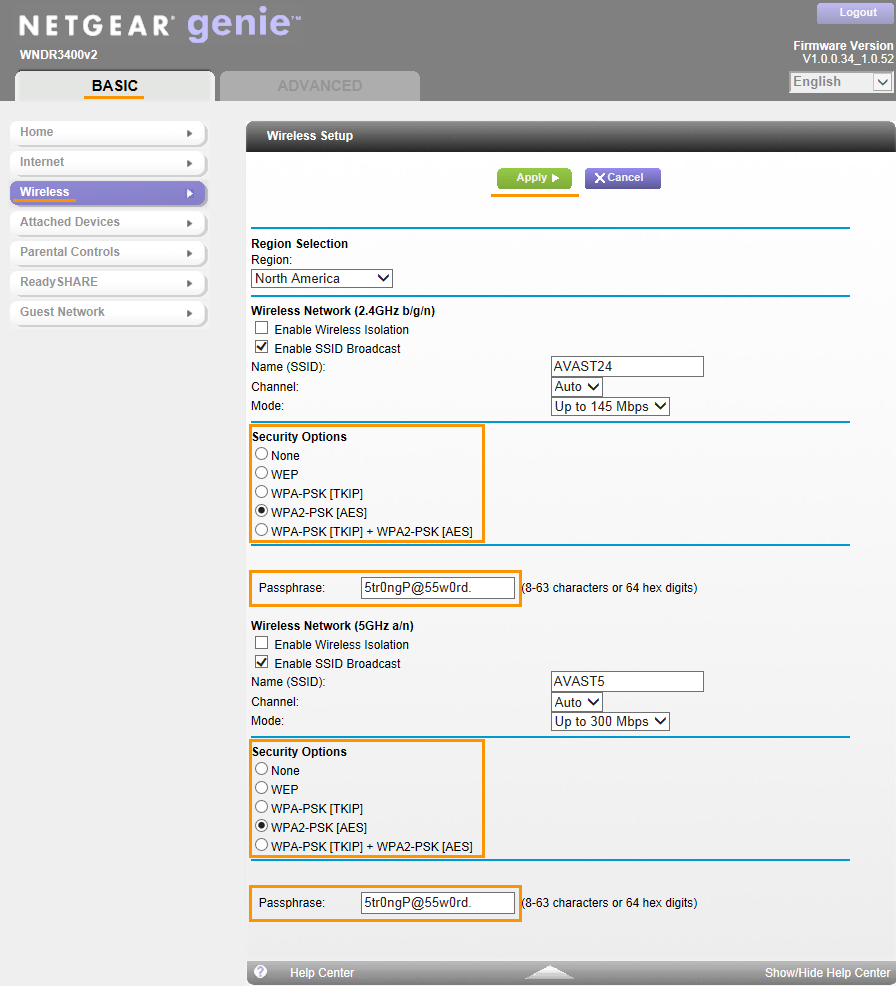Click the help center expand arrow icon
Viewport: 896px width, 986px height.
549,972
